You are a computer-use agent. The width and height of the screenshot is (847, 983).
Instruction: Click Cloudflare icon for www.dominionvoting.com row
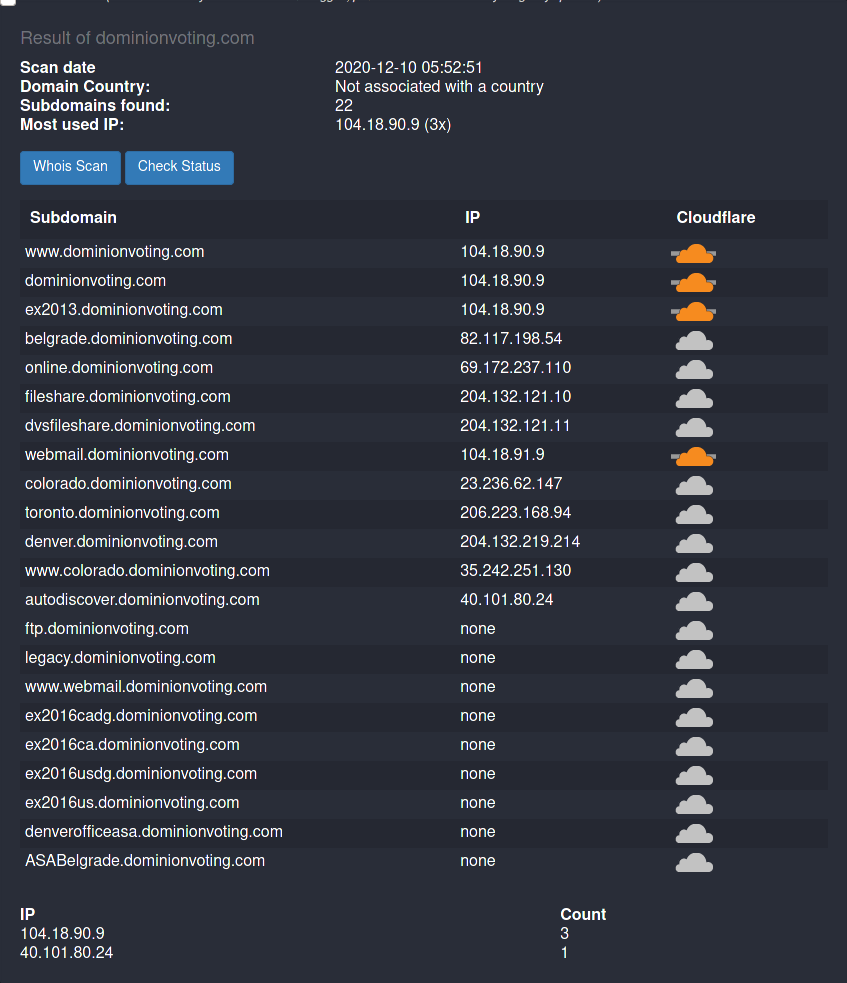(693, 253)
